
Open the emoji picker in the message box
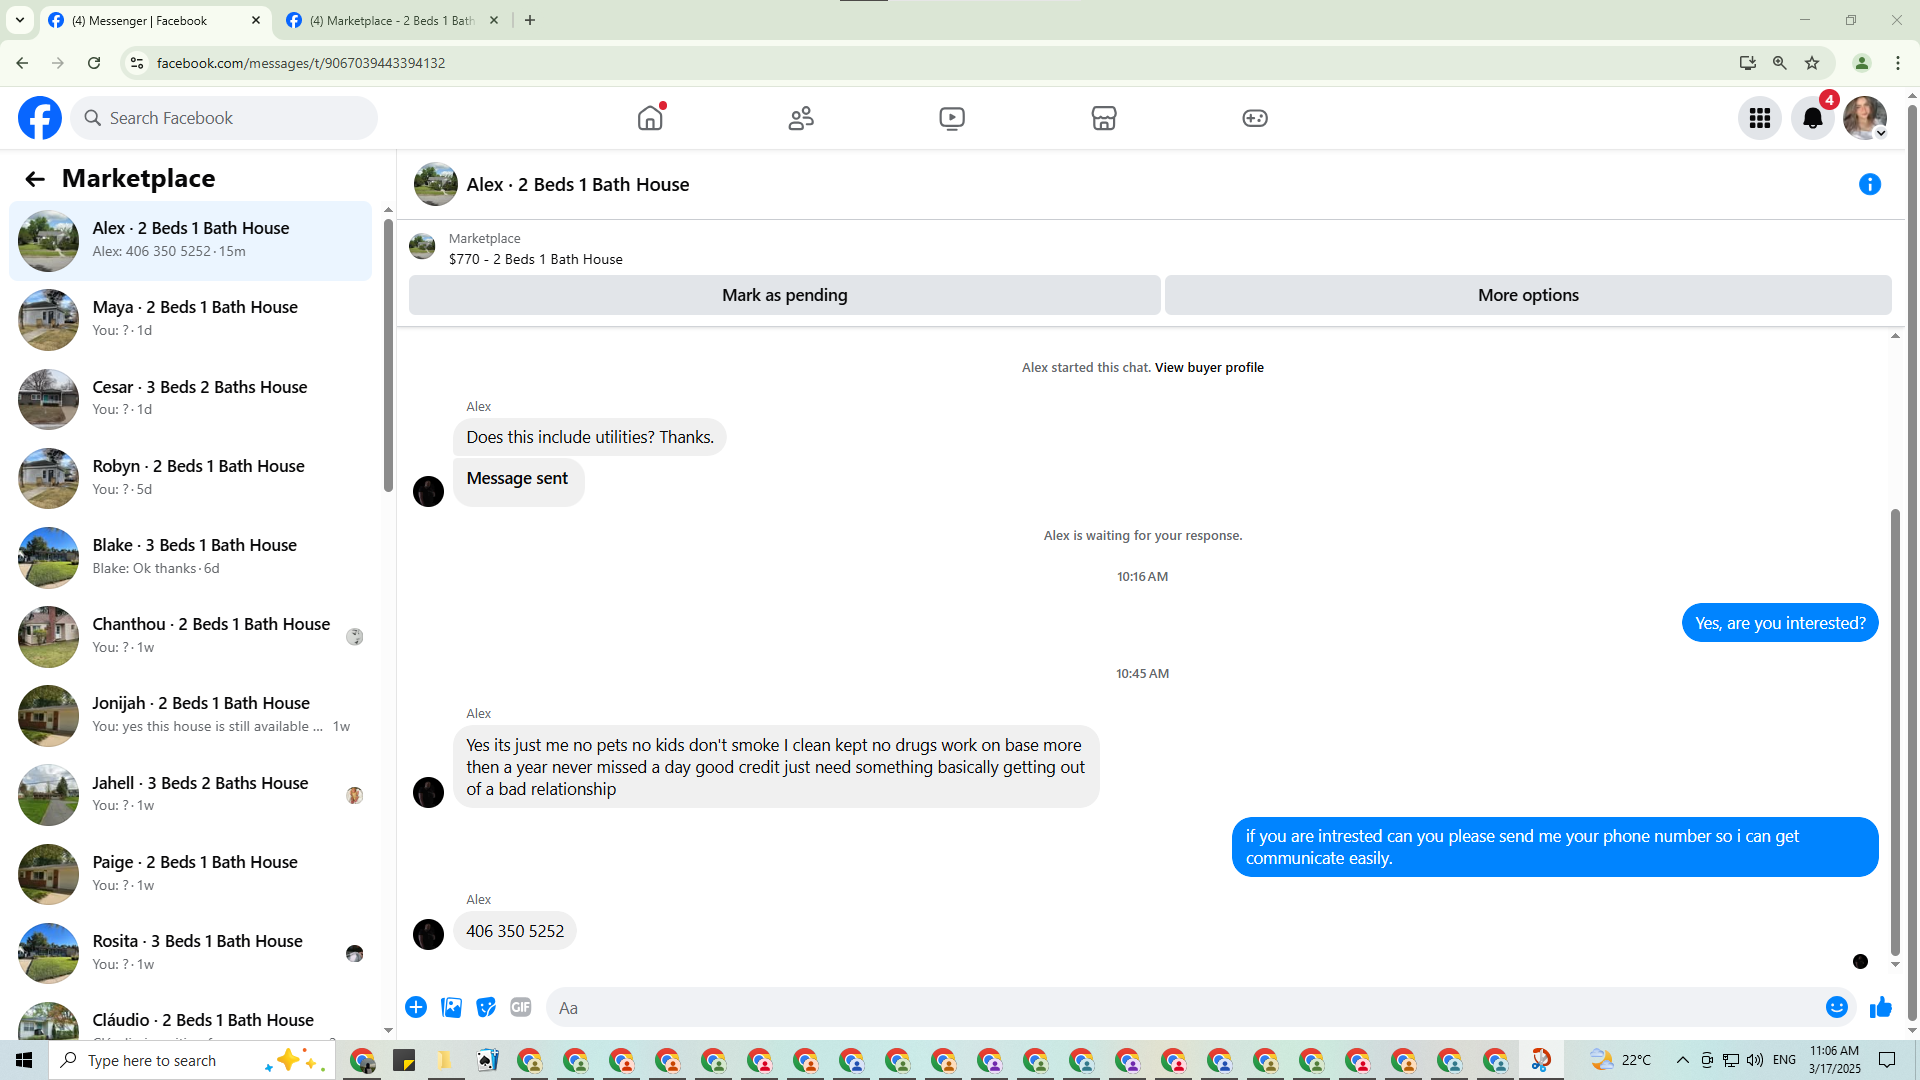1837,1007
